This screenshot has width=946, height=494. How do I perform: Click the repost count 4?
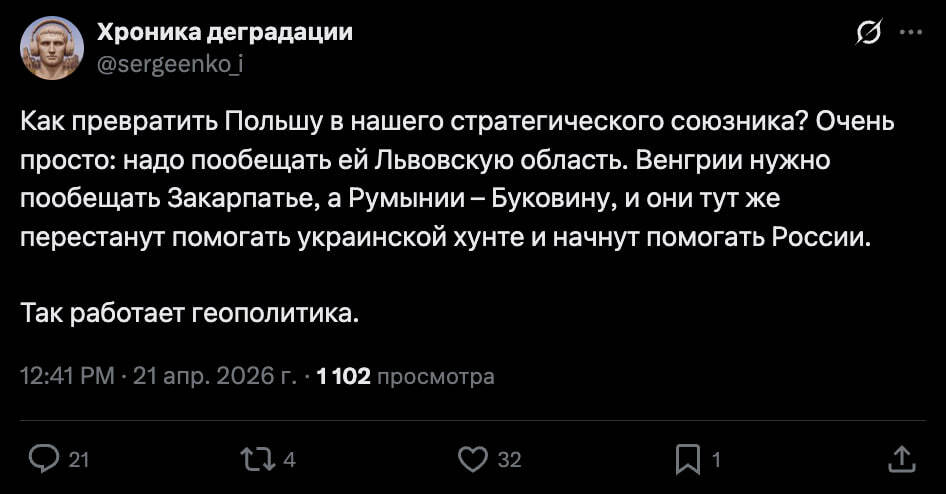click(289, 460)
